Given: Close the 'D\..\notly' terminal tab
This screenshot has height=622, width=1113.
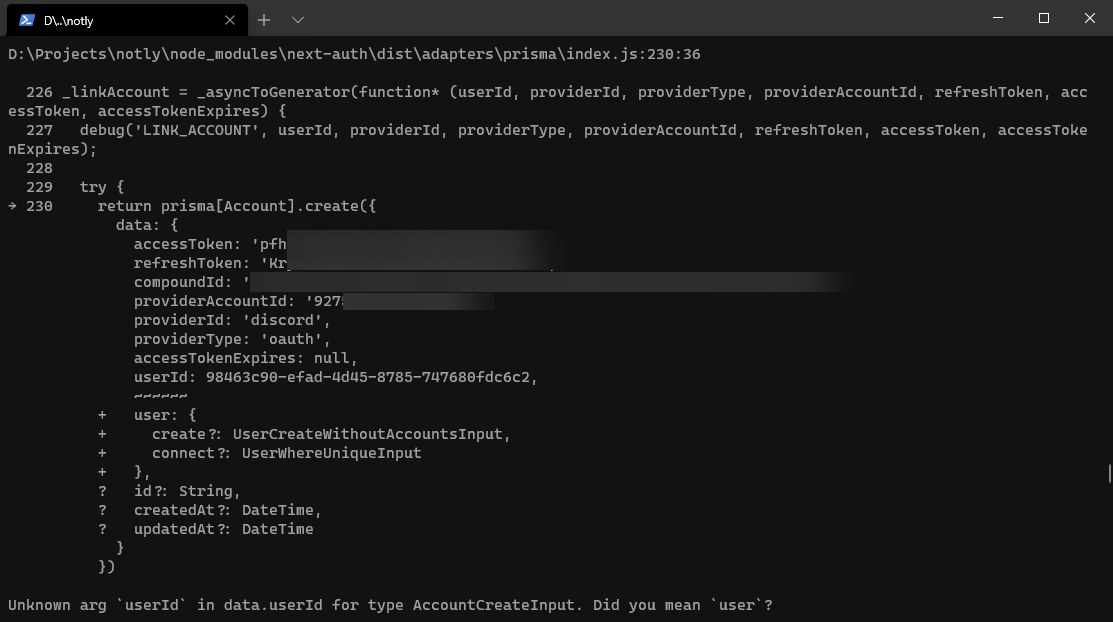Looking at the screenshot, I should click(229, 20).
